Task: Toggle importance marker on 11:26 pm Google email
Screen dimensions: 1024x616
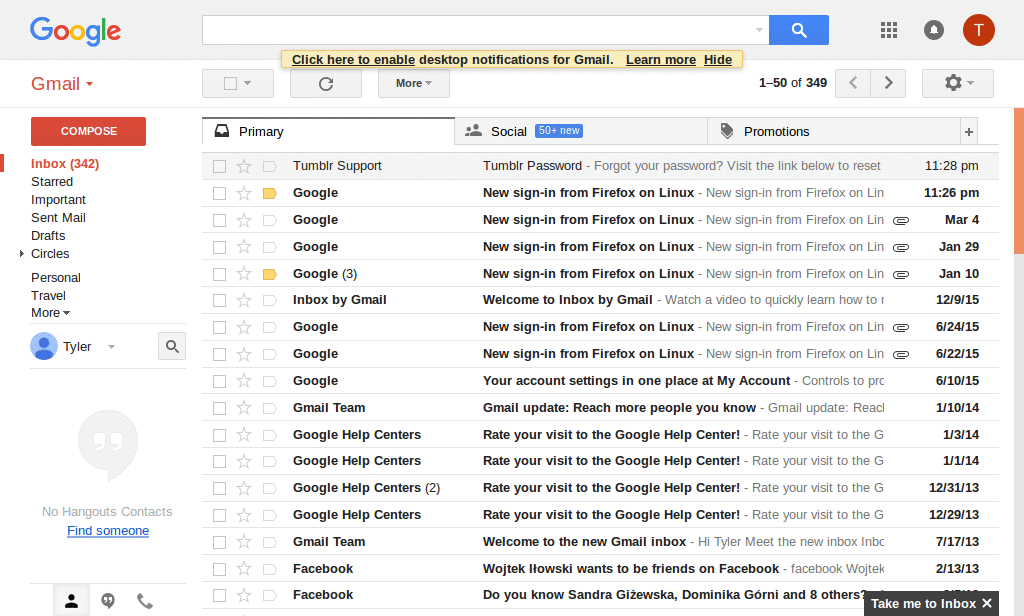Action: (270, 193)
